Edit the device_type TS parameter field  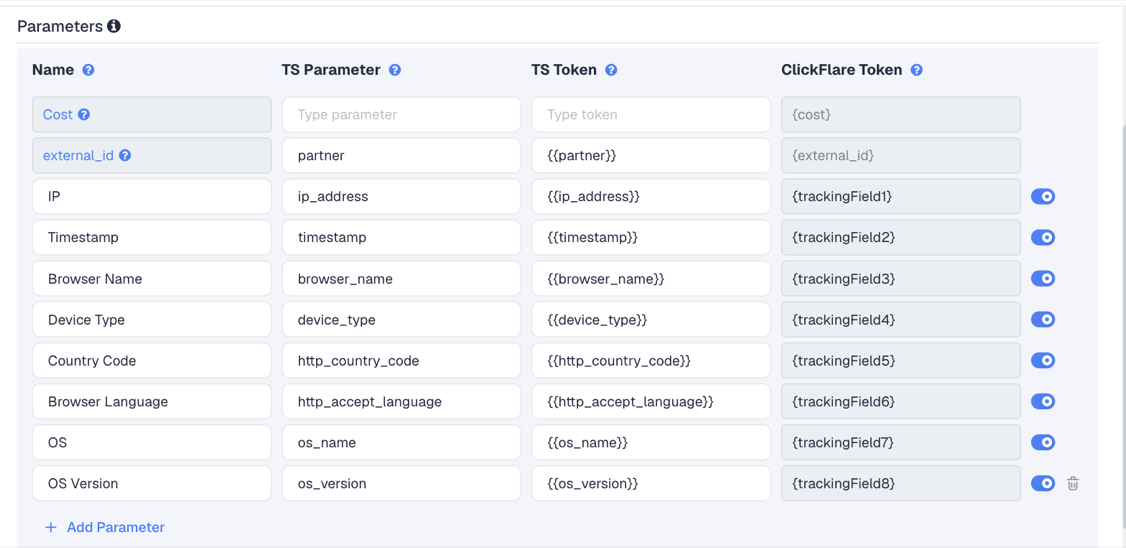point(401,319)
